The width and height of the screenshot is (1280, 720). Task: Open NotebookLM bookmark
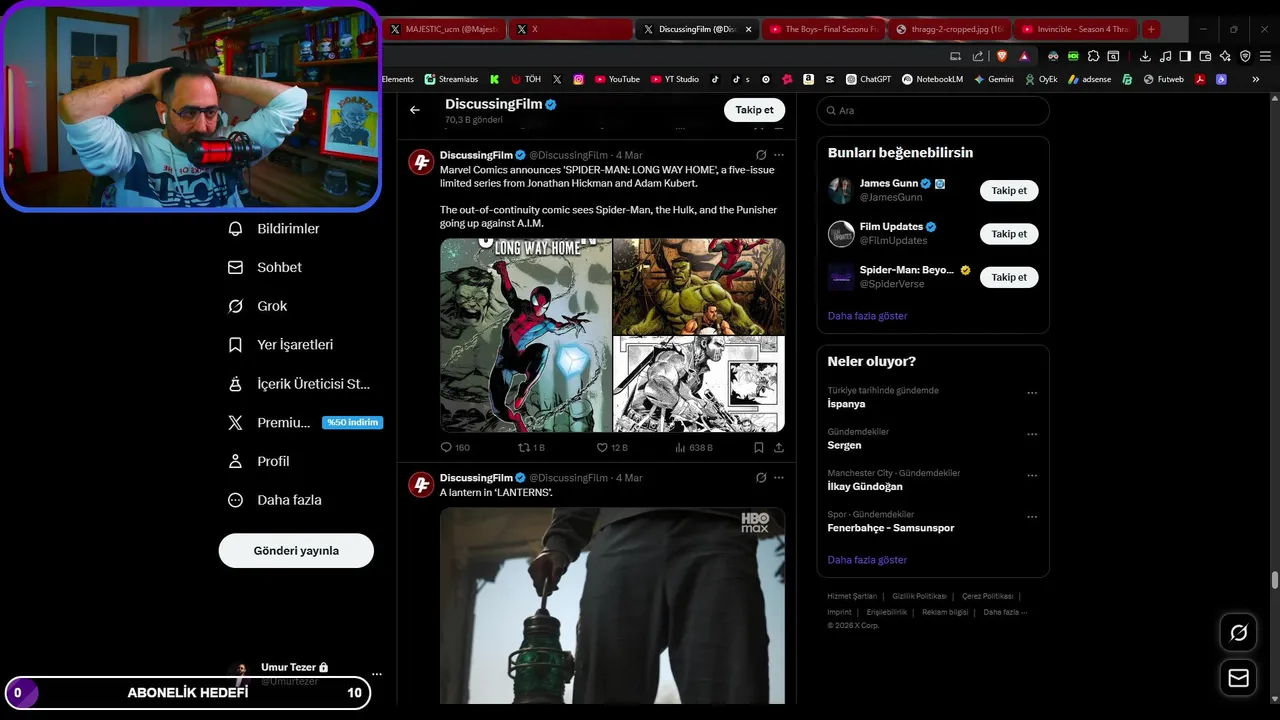click(x=932, y=79)
